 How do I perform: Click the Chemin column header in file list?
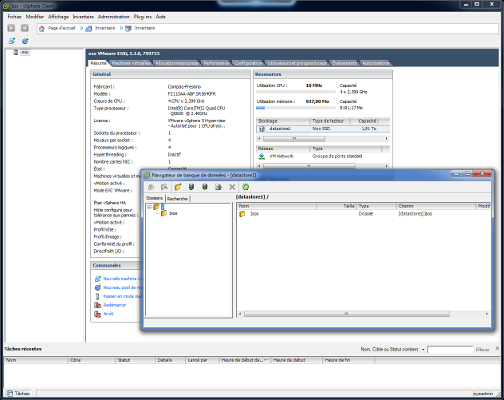(435, 206)
